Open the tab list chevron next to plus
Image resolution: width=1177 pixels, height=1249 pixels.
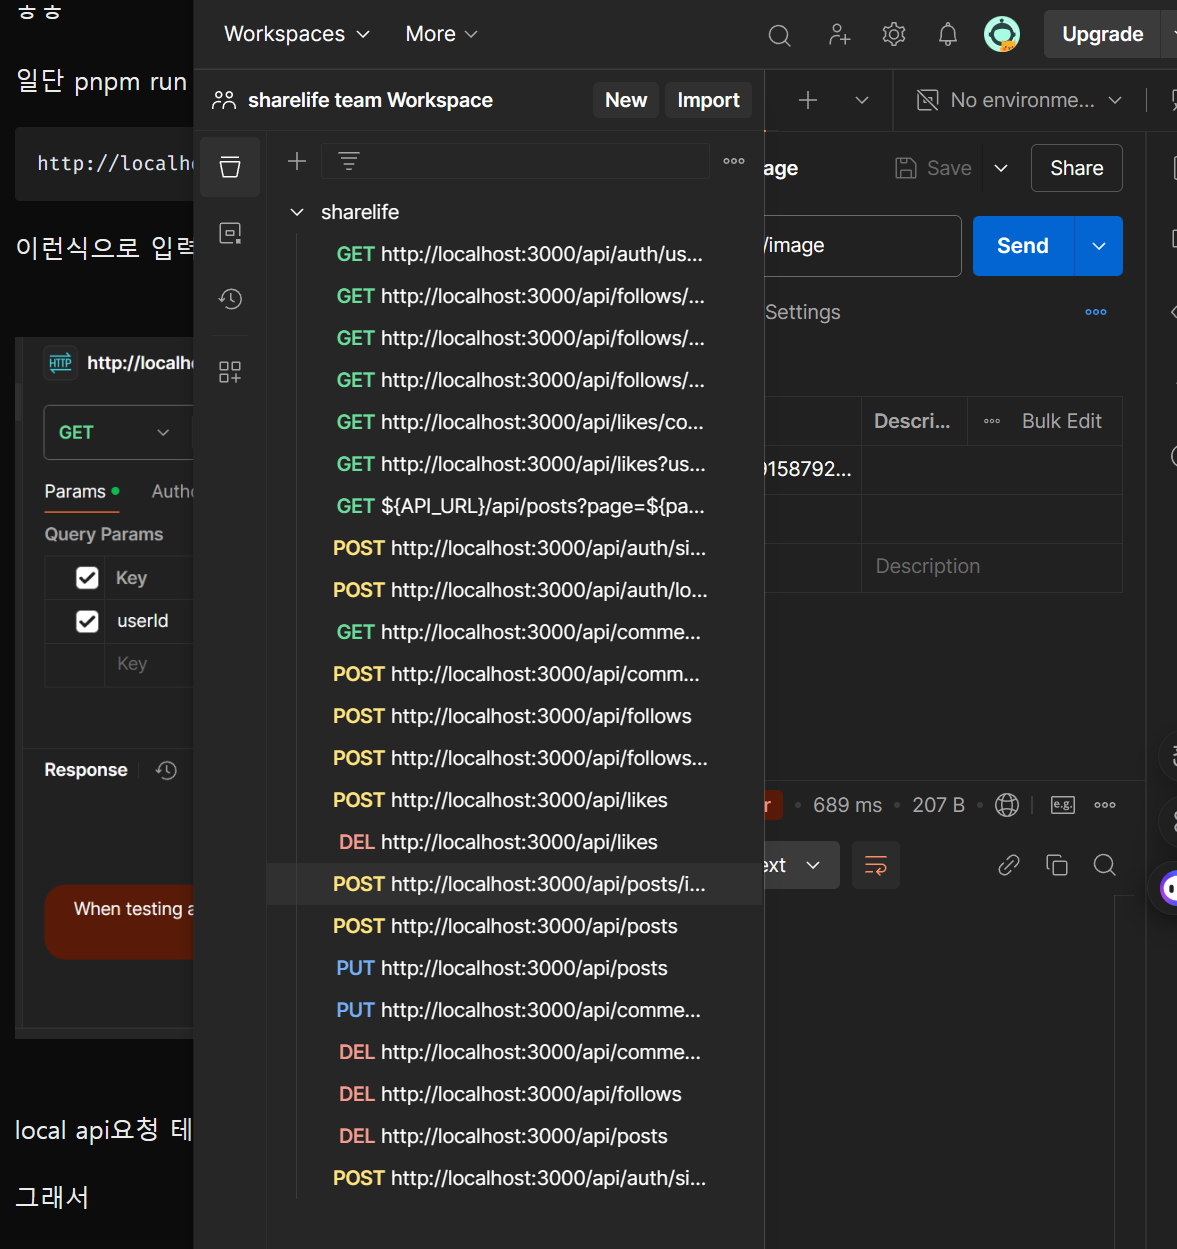coord(862,100)
